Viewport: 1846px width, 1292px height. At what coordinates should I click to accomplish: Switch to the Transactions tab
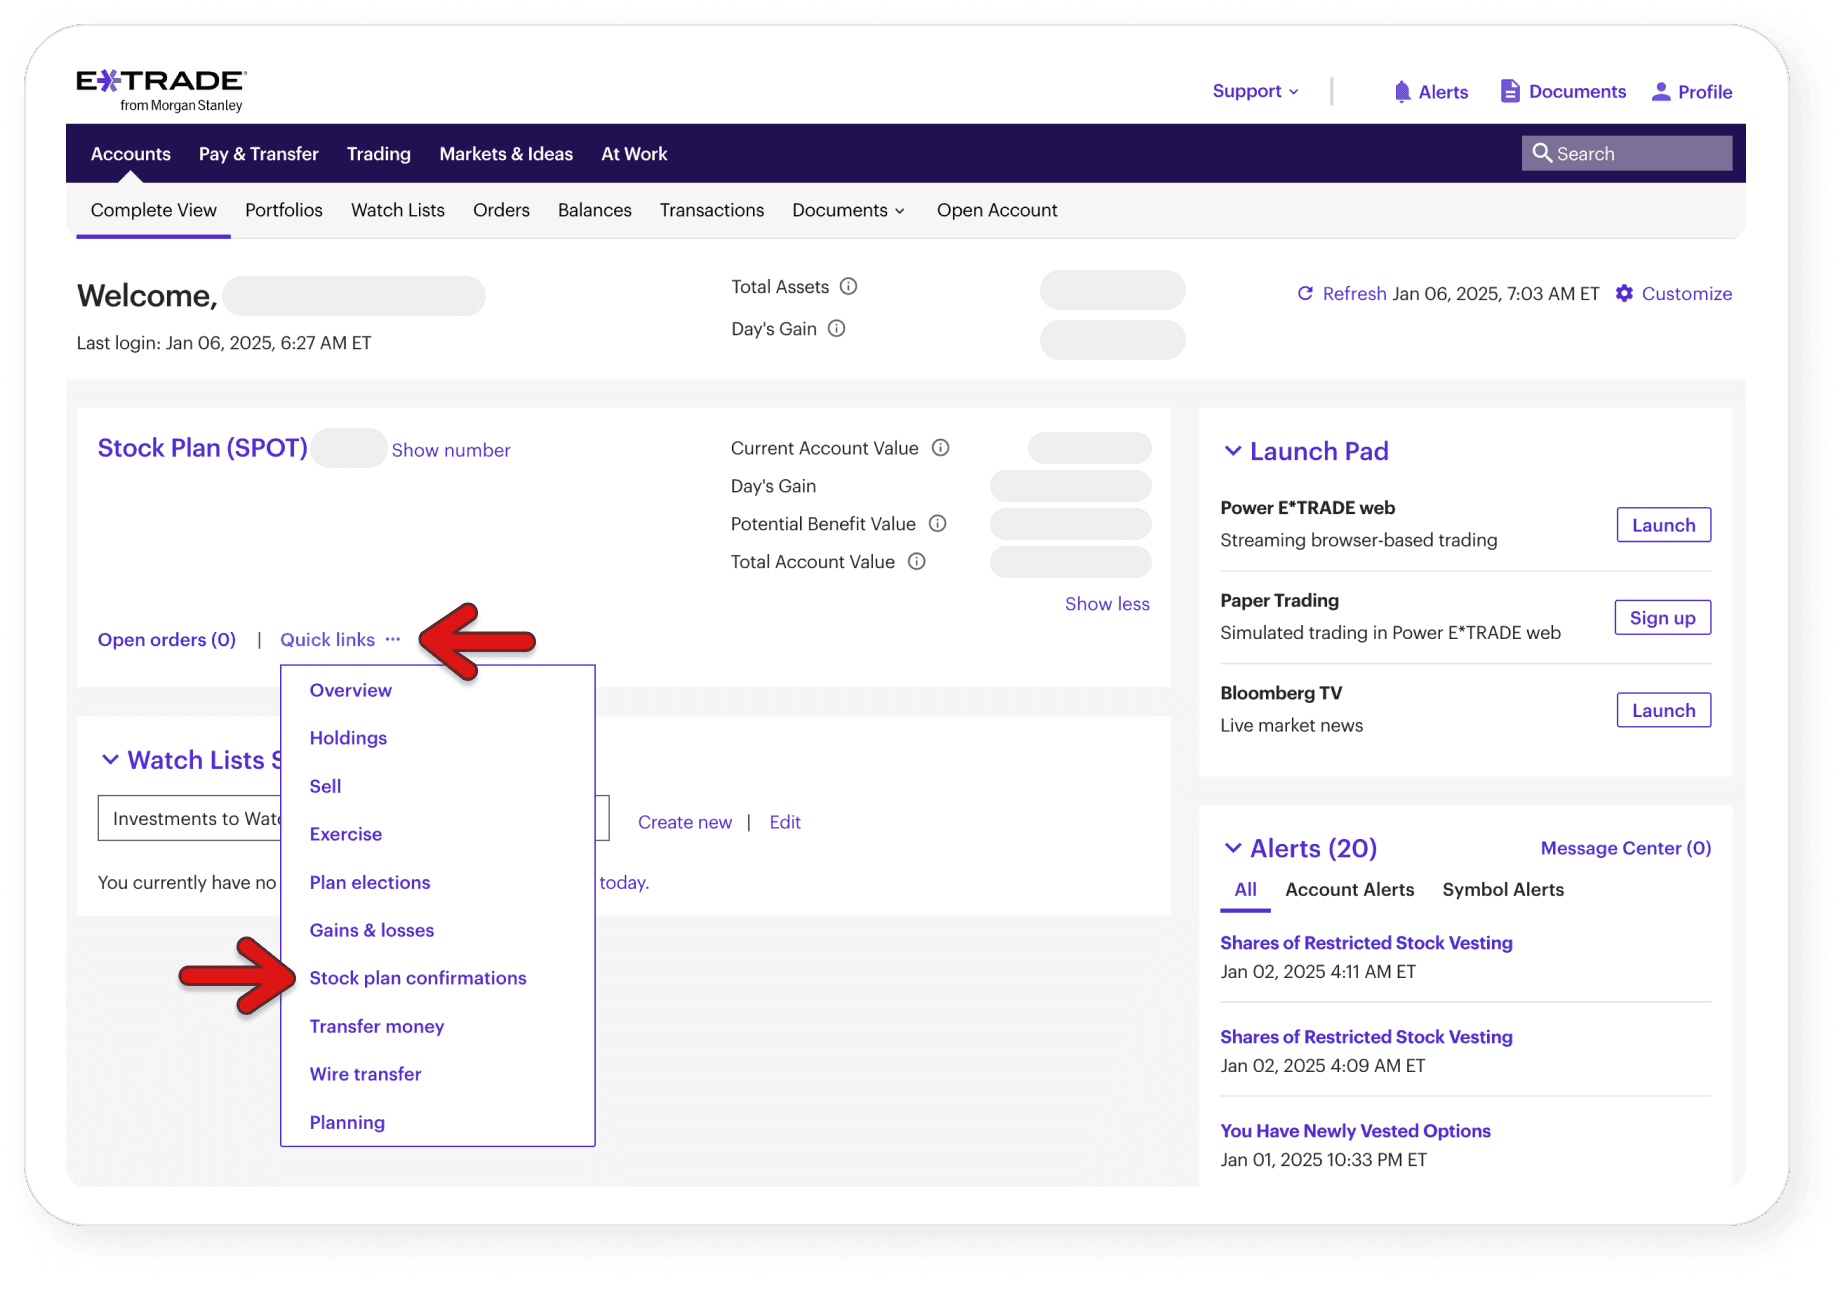[x=712, y=210]
